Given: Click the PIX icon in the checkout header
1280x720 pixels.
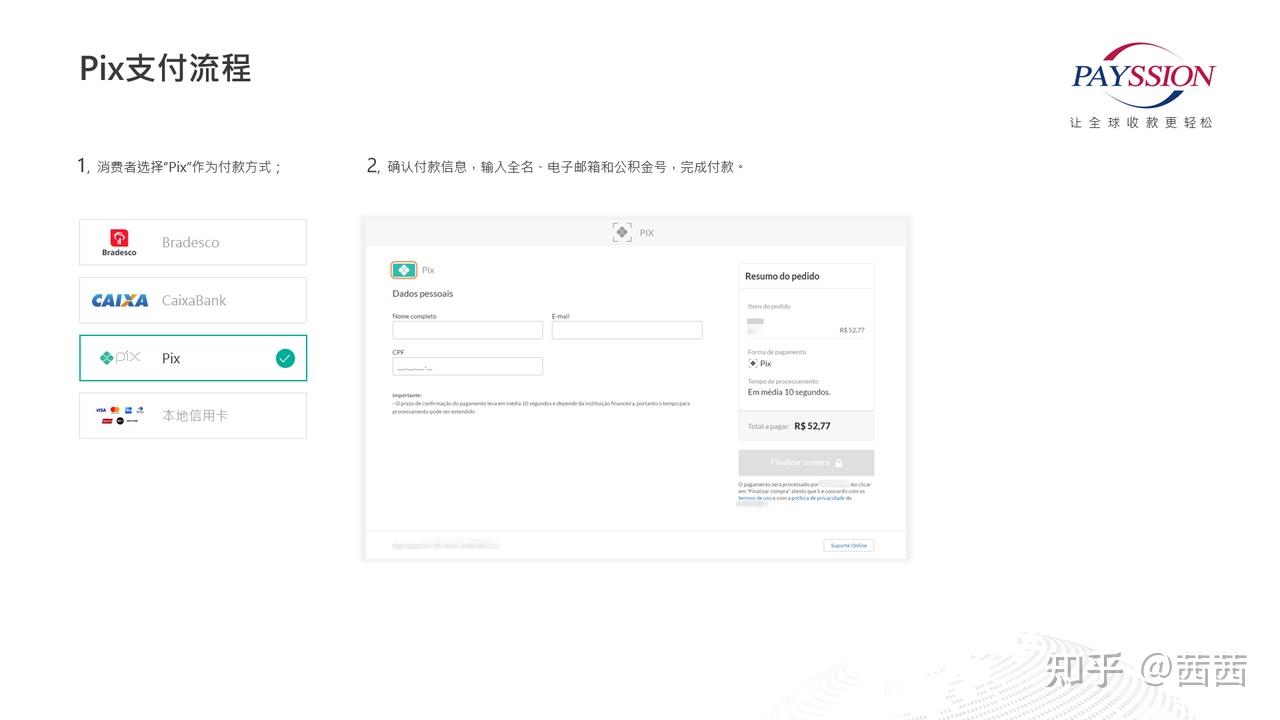Looking at the screenshot, I should [622, 232].
